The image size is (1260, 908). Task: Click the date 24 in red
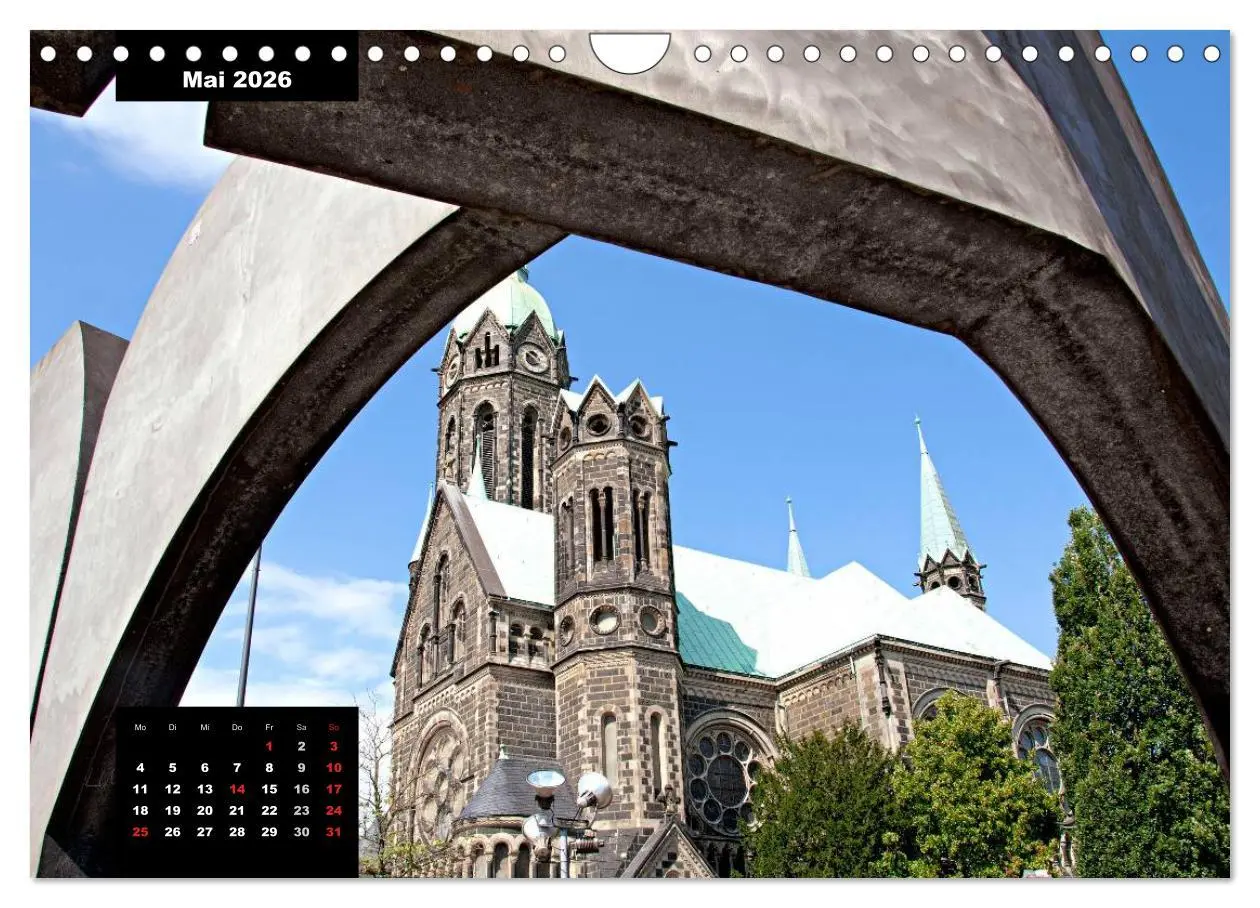(334, 810)
